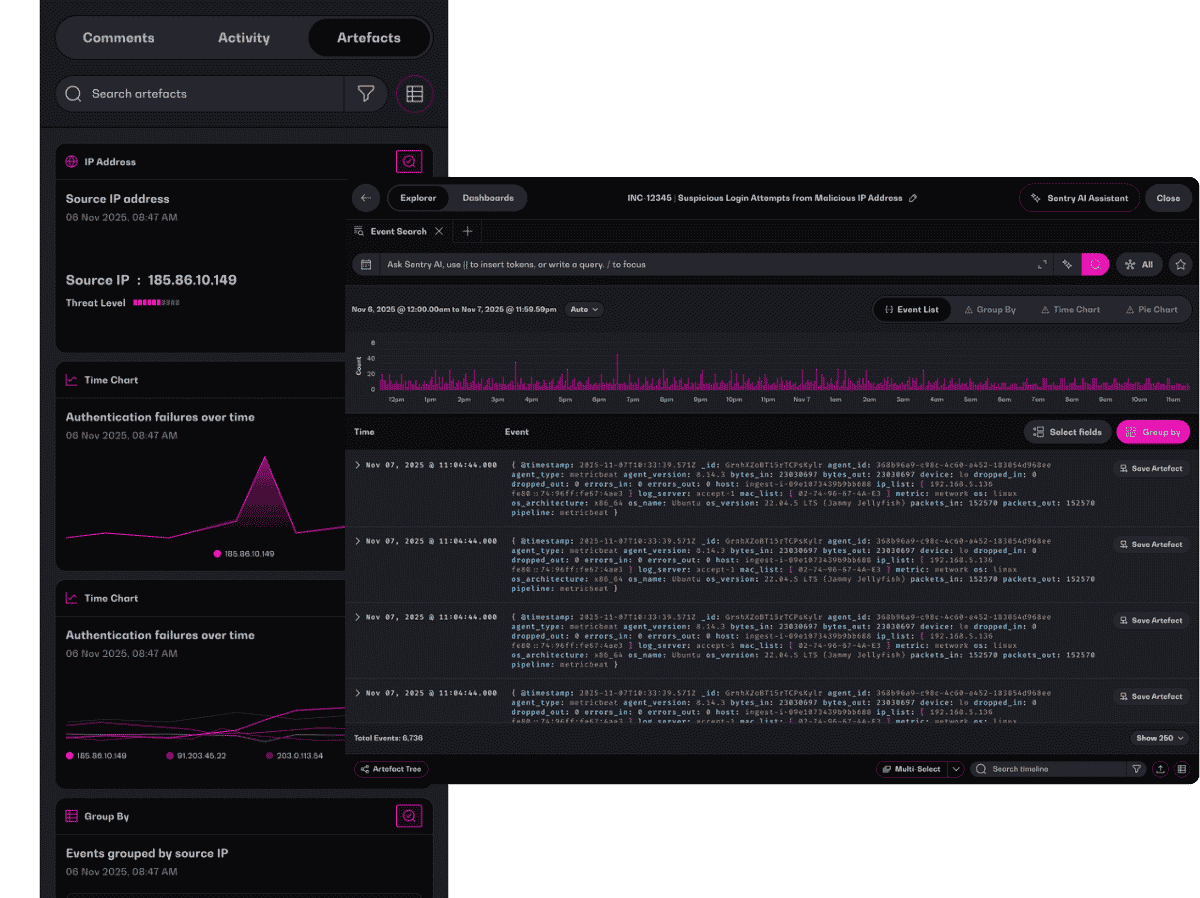The height and width of the screenshot is (898, 1200).
Task: Select the Time Chart view tab
Action: click(1069, 310)
